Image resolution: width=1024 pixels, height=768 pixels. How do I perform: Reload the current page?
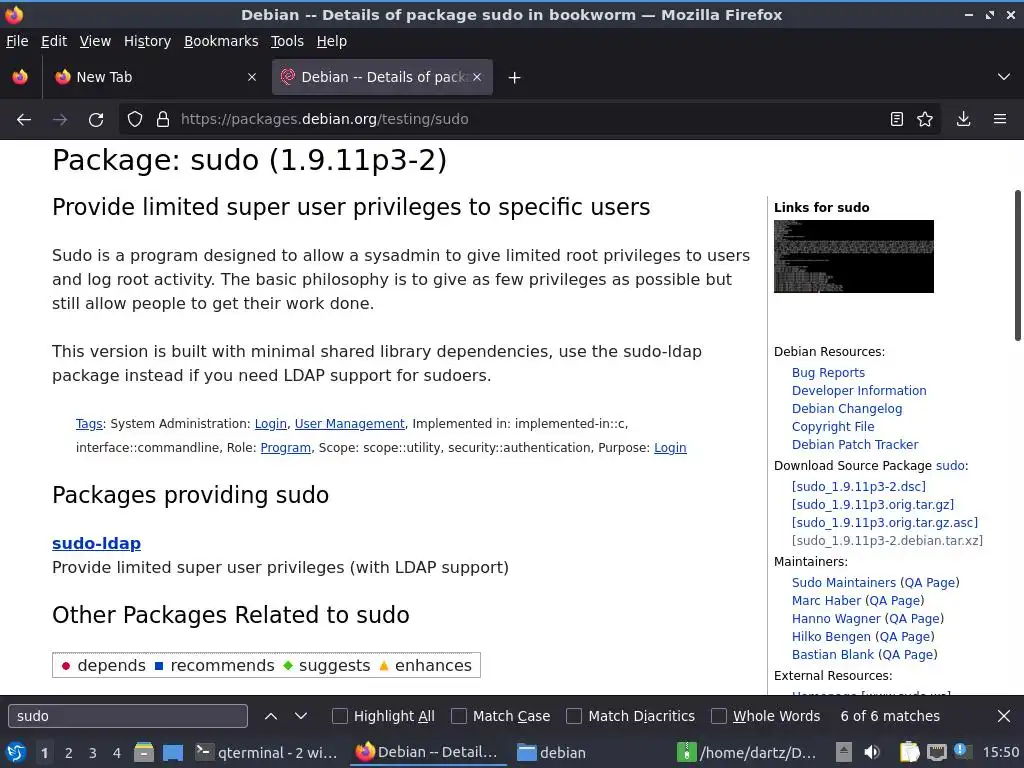coord(96,120)
